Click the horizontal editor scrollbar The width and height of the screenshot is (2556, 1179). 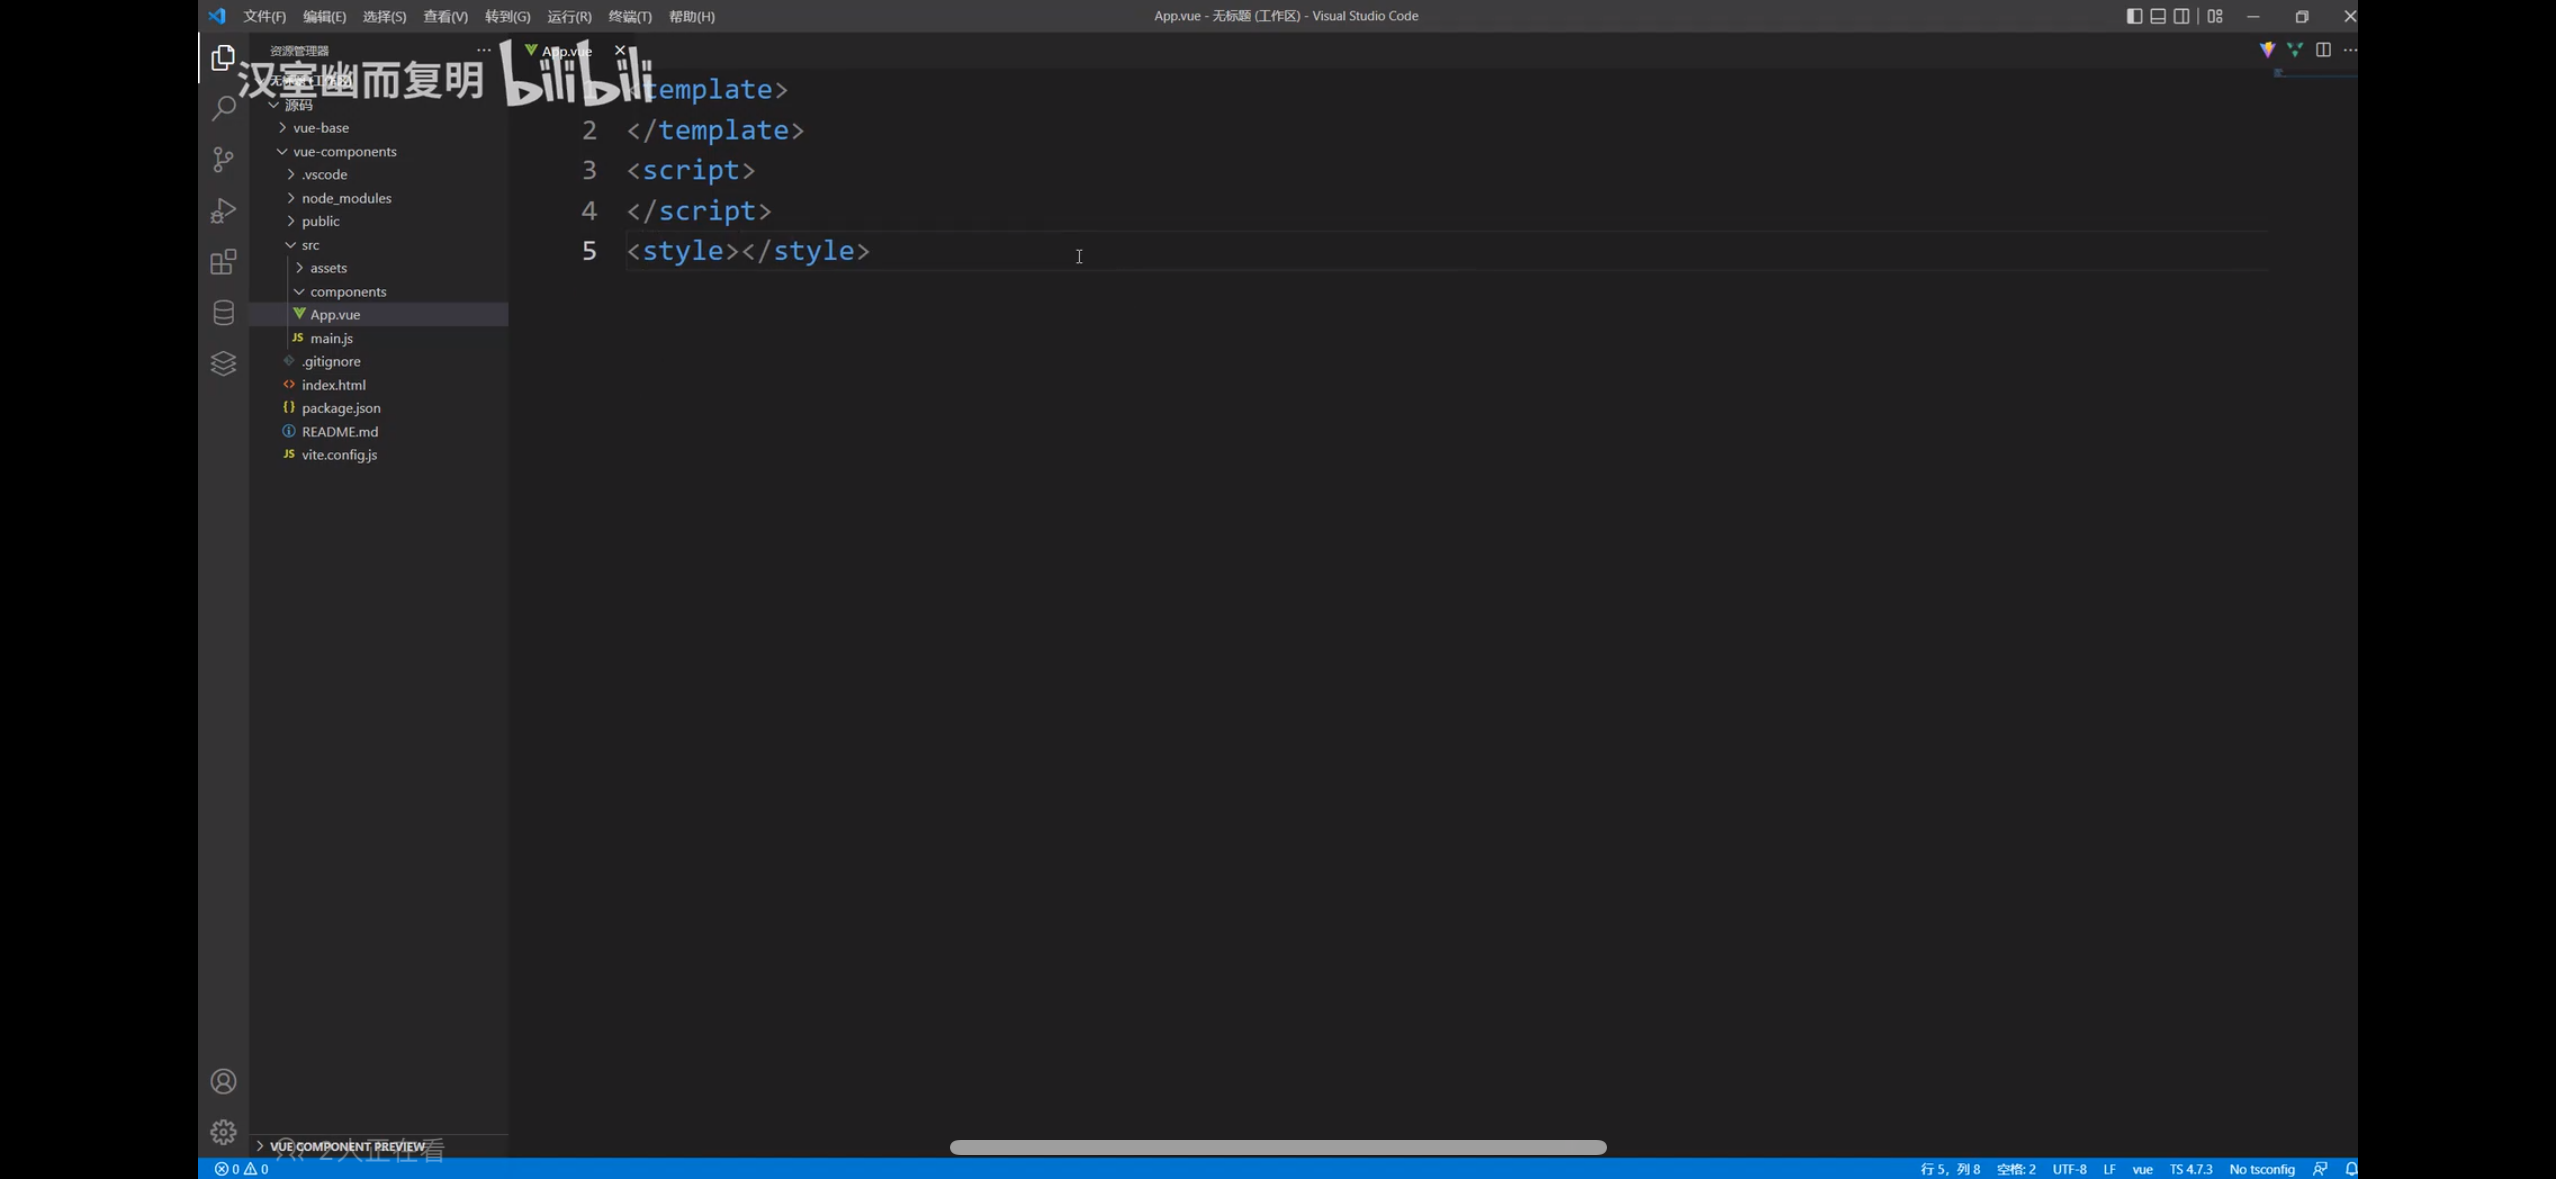tap(1277, 1147)
